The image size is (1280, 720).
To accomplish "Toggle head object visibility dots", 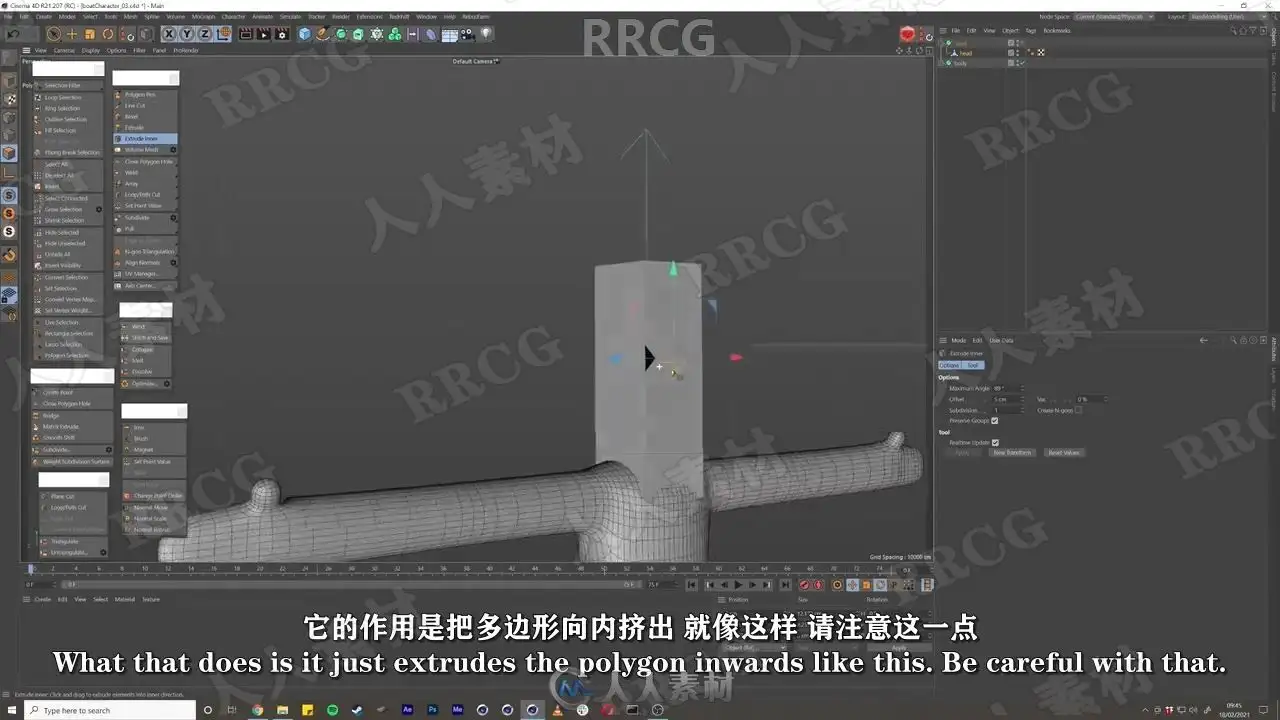I will [1019, 53].
